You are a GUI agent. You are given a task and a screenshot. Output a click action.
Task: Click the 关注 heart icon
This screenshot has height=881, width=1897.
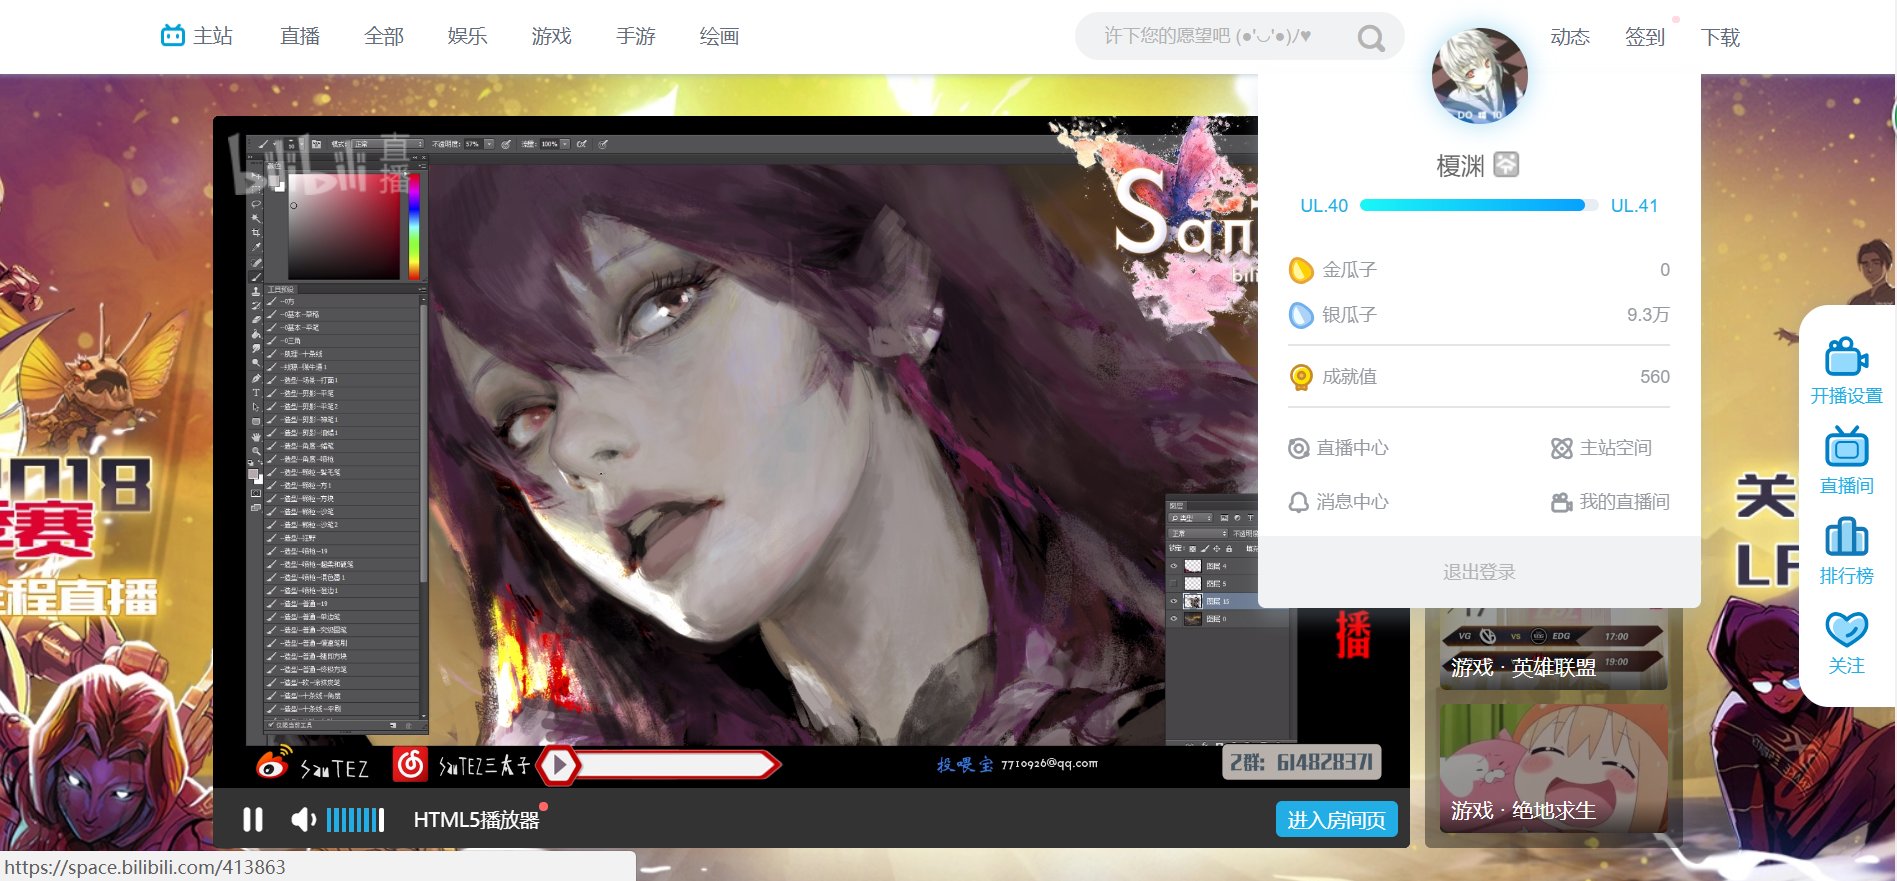(1846, 629)
